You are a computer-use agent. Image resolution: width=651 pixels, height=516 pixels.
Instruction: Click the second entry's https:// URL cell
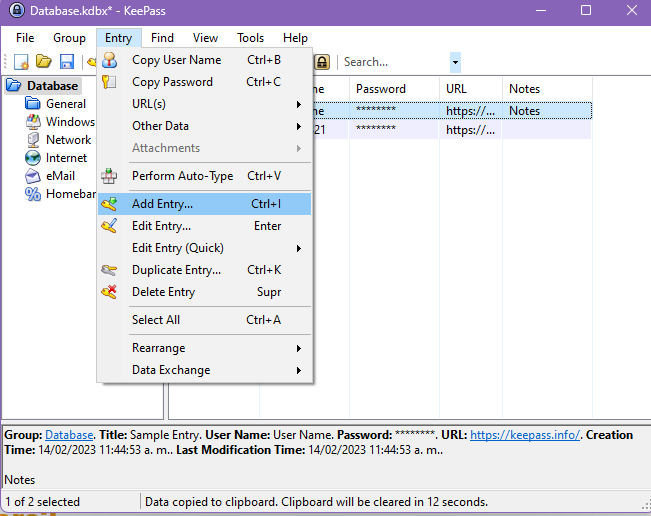tap(471, 130)
